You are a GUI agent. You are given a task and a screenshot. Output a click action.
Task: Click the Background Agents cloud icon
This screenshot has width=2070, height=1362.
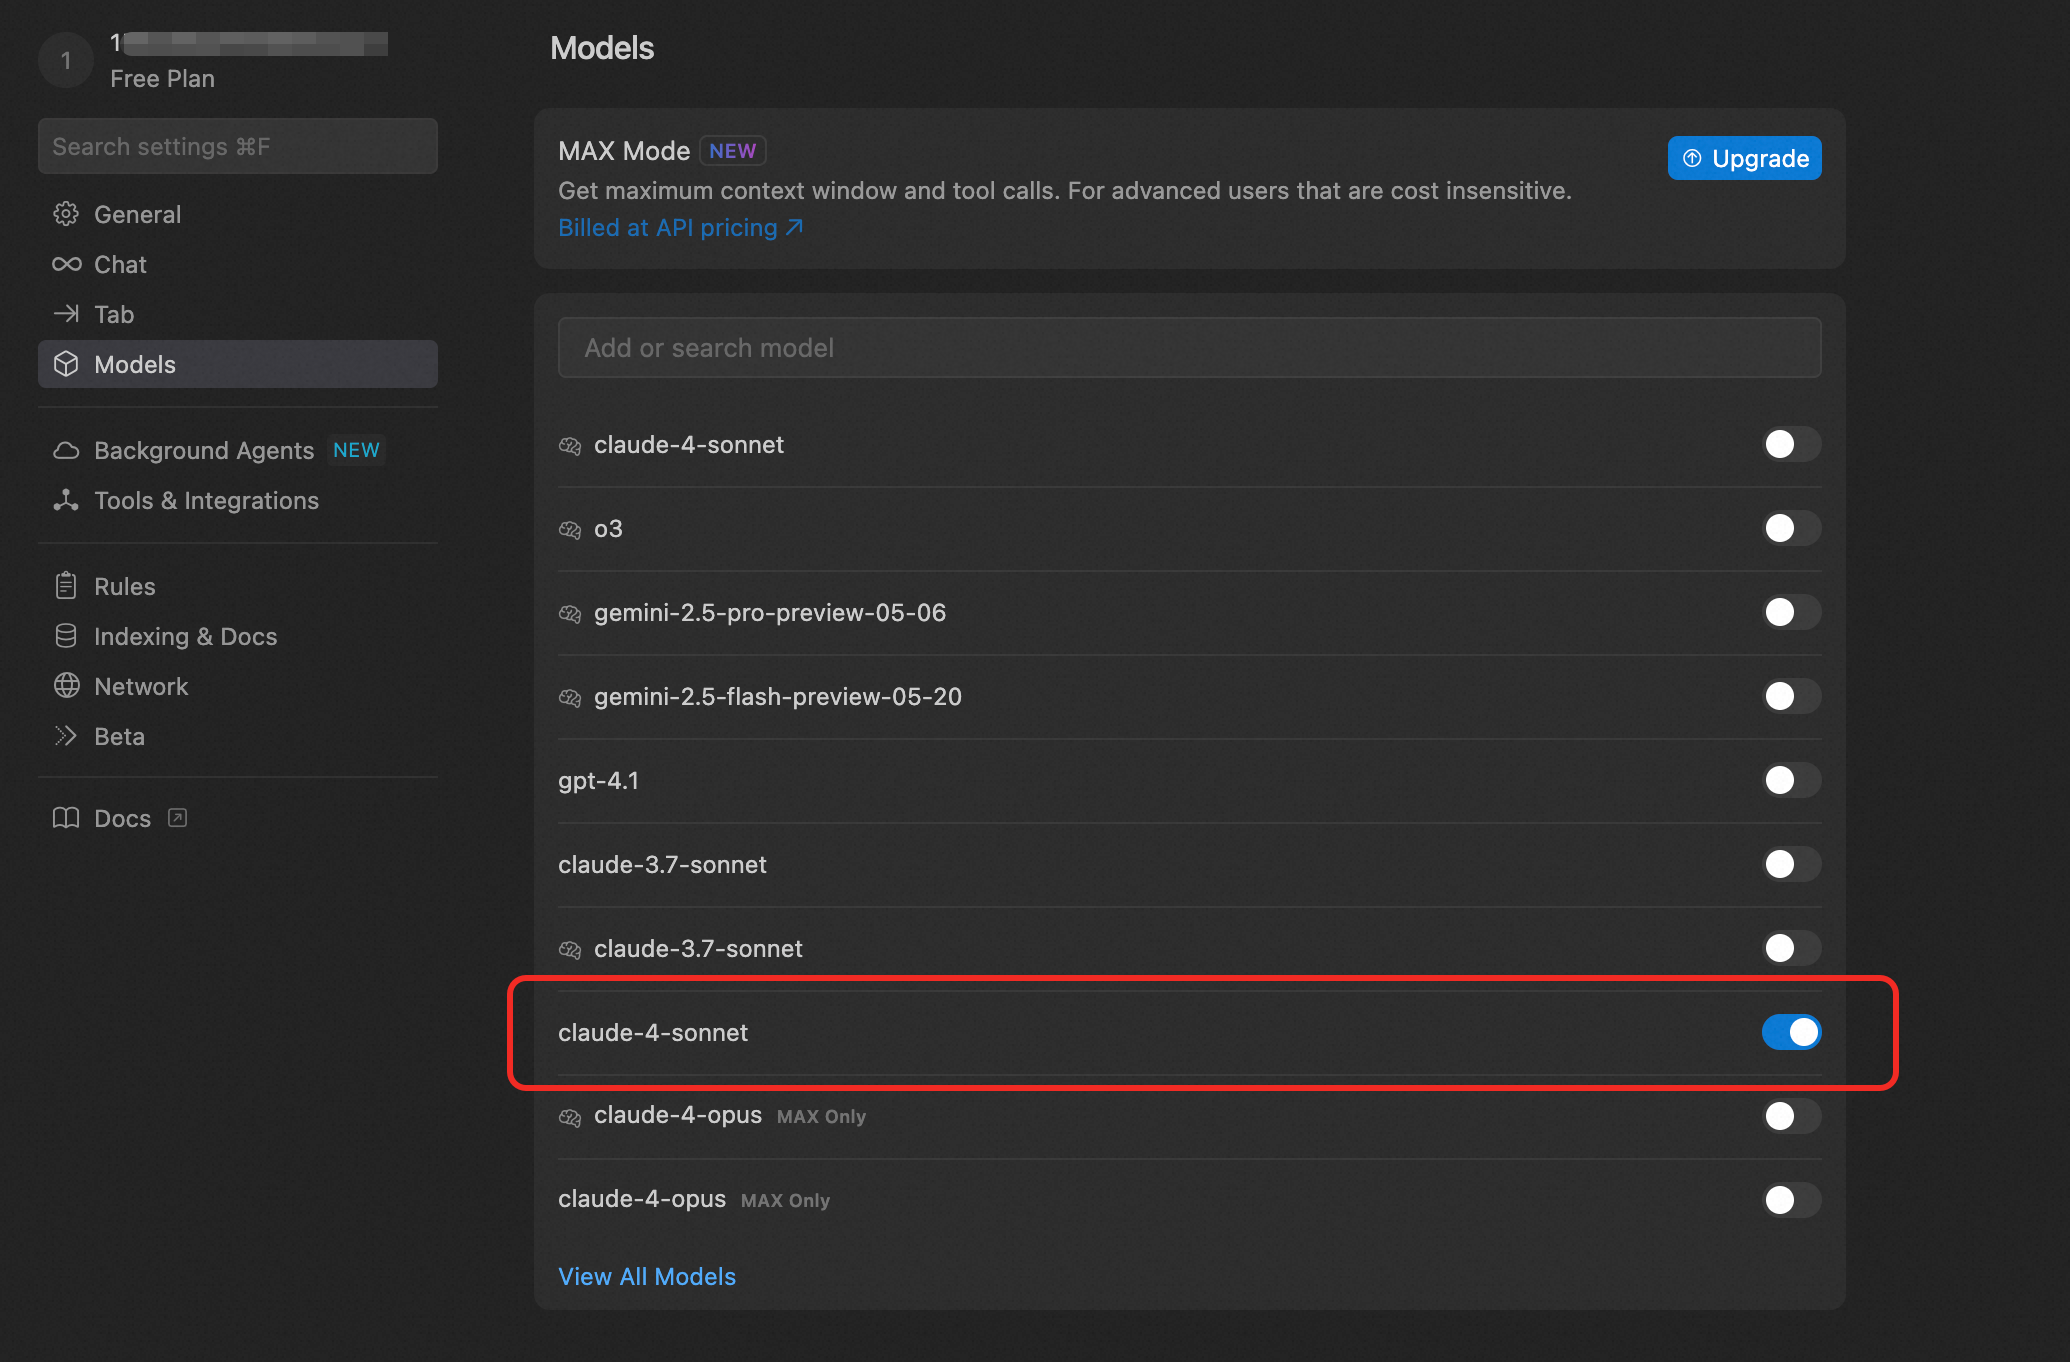pyautogui.click(x=66, y=451)
